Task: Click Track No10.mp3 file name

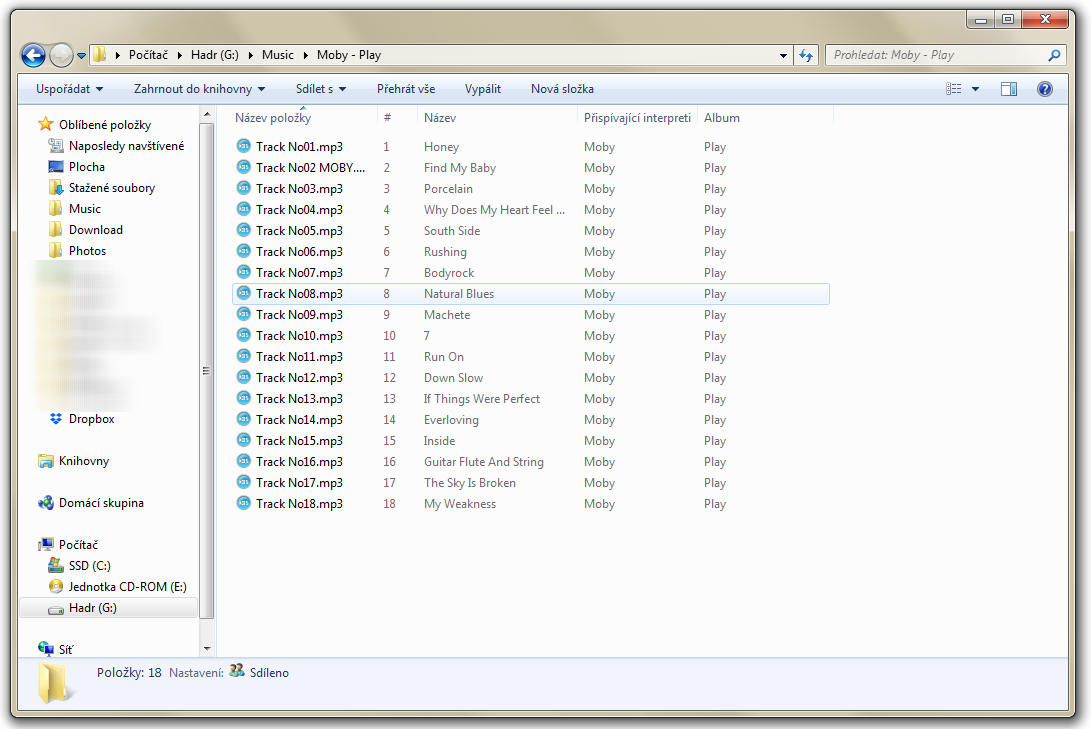Action: pyautogui.click(x=299, y=335)
